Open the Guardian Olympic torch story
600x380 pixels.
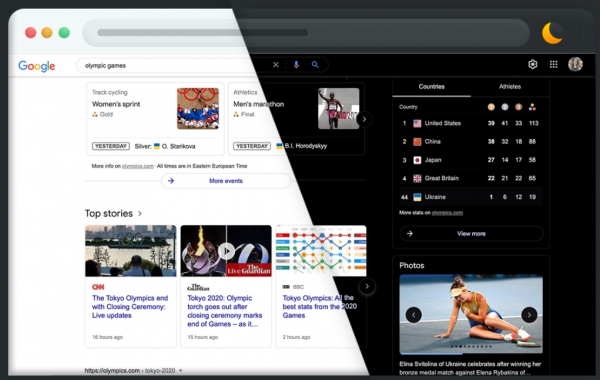click(x=225, y=311)
